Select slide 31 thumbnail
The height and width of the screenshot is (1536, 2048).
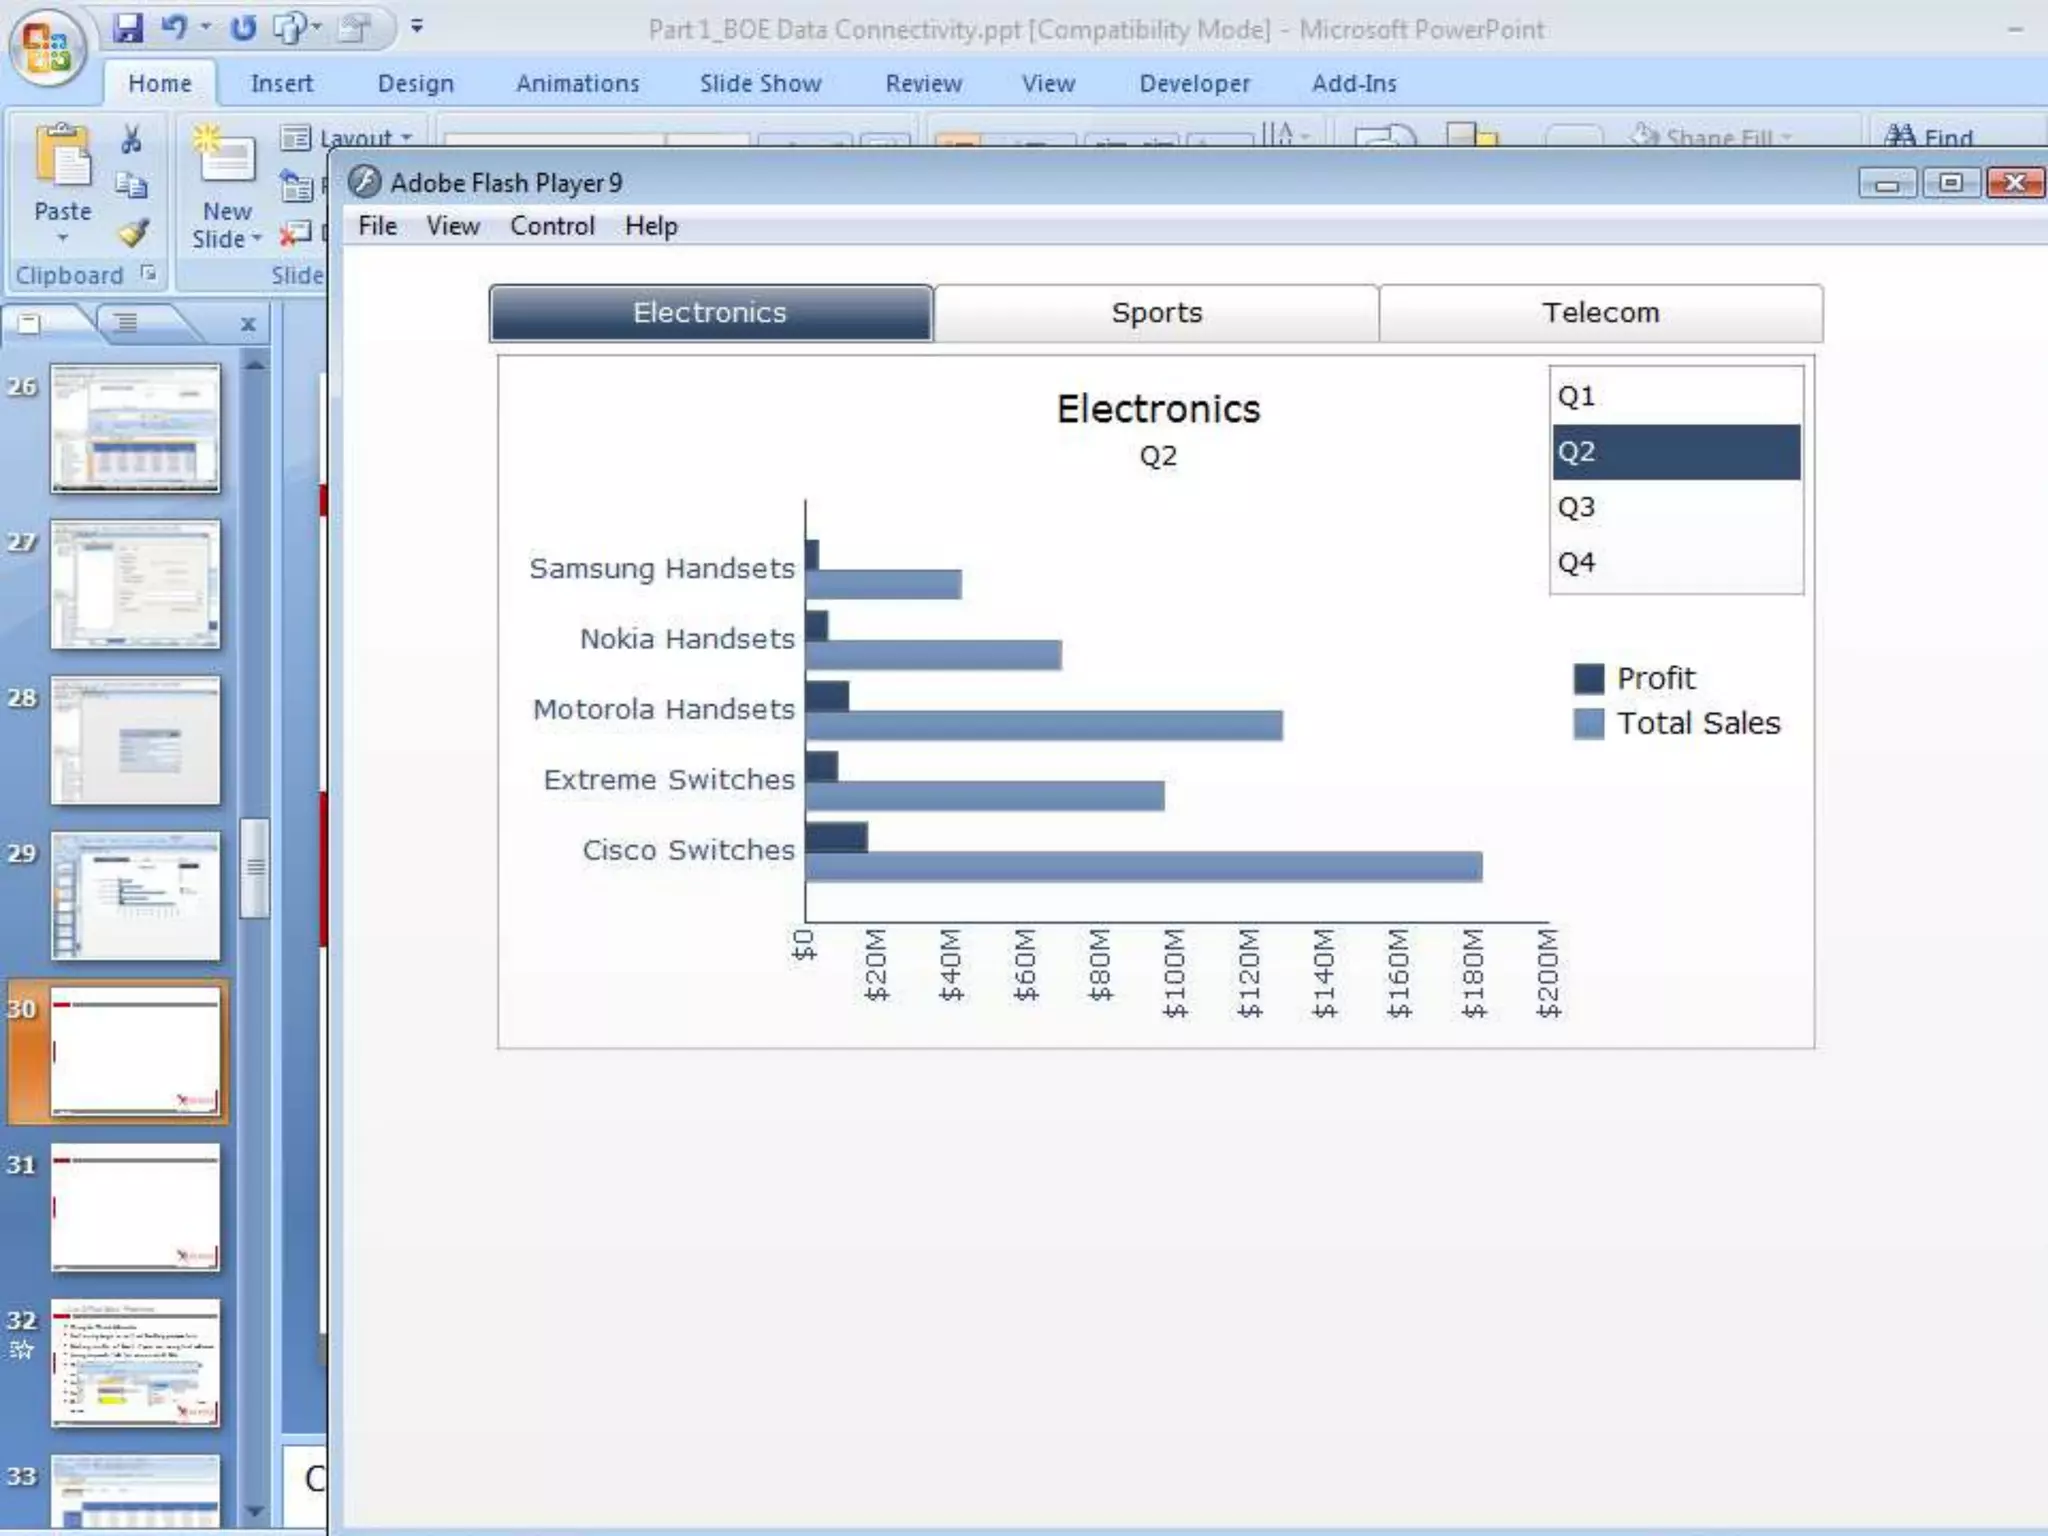[x=135, y=1208]
